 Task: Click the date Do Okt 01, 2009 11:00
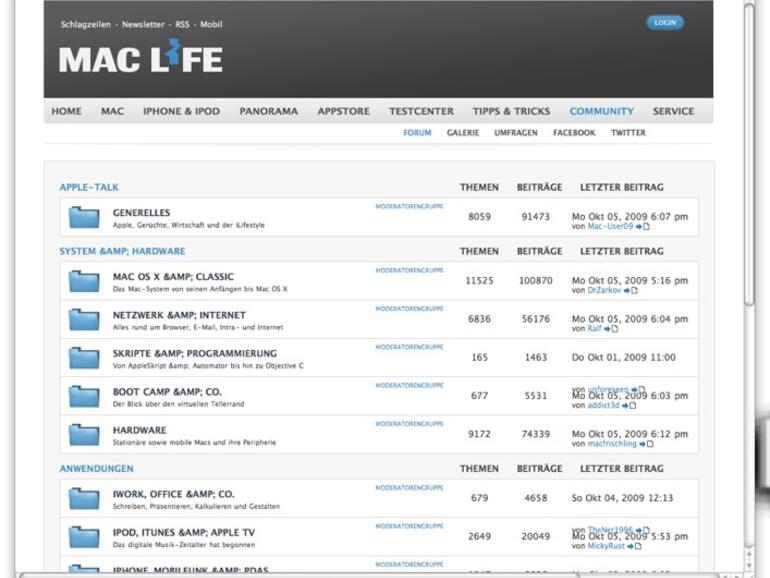pyautogui.click(x=624, y=357)
